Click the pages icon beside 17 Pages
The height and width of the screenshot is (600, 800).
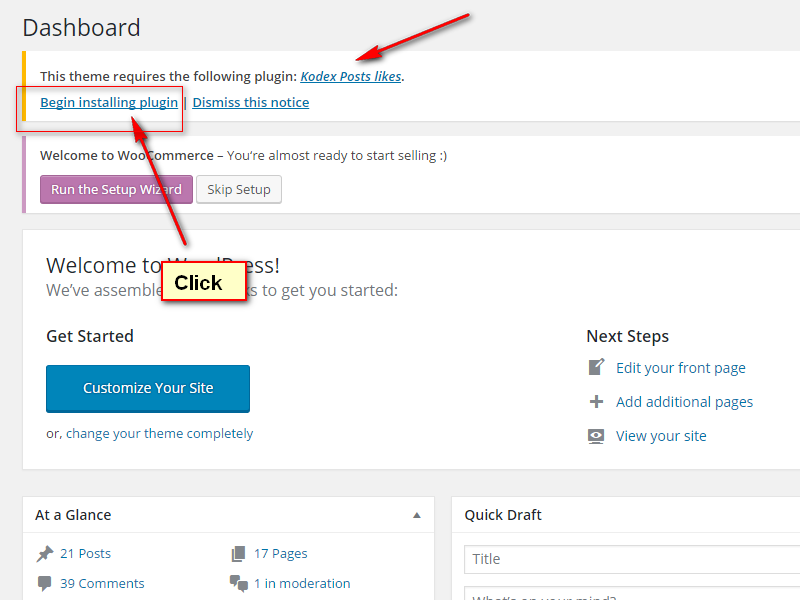[238, 554]
